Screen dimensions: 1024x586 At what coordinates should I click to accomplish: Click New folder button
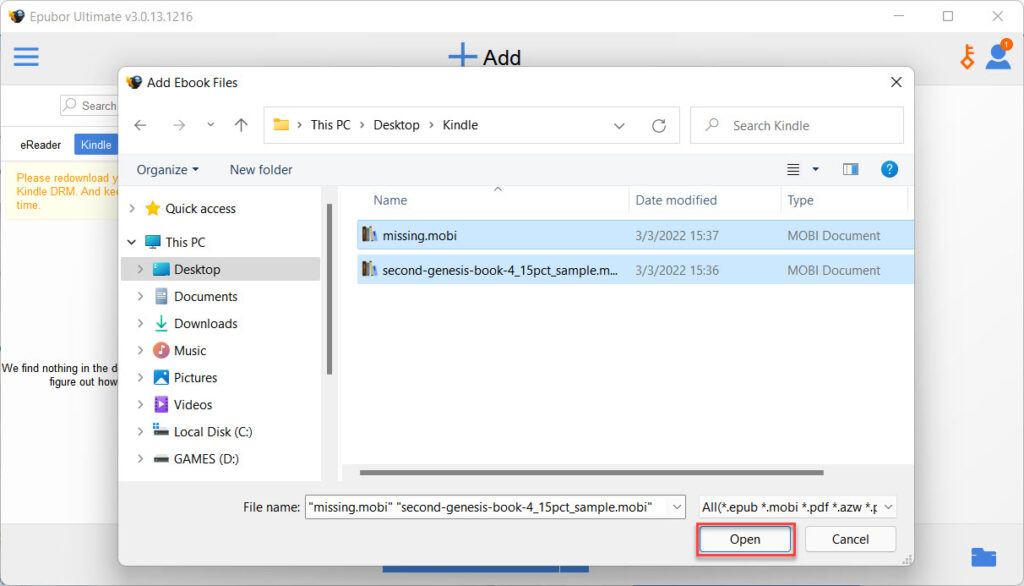[261, 170]
